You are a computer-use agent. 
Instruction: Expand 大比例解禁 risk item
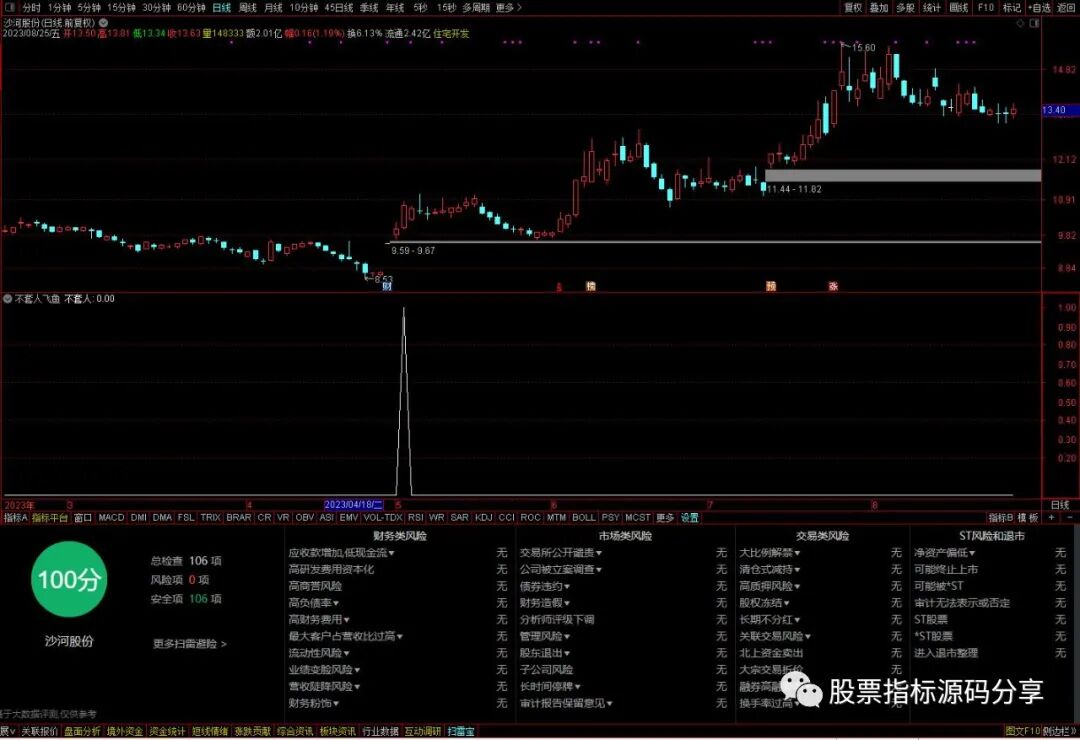point(770,553)
